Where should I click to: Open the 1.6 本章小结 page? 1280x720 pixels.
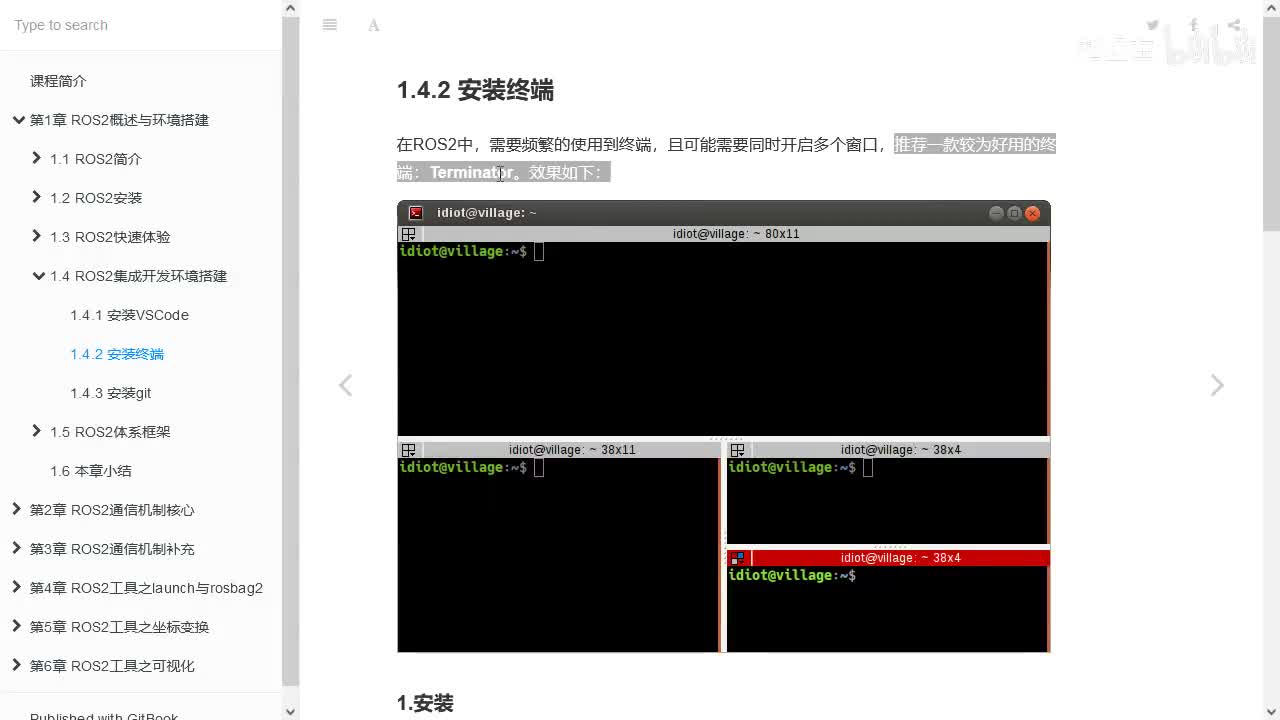click(91, 471)
